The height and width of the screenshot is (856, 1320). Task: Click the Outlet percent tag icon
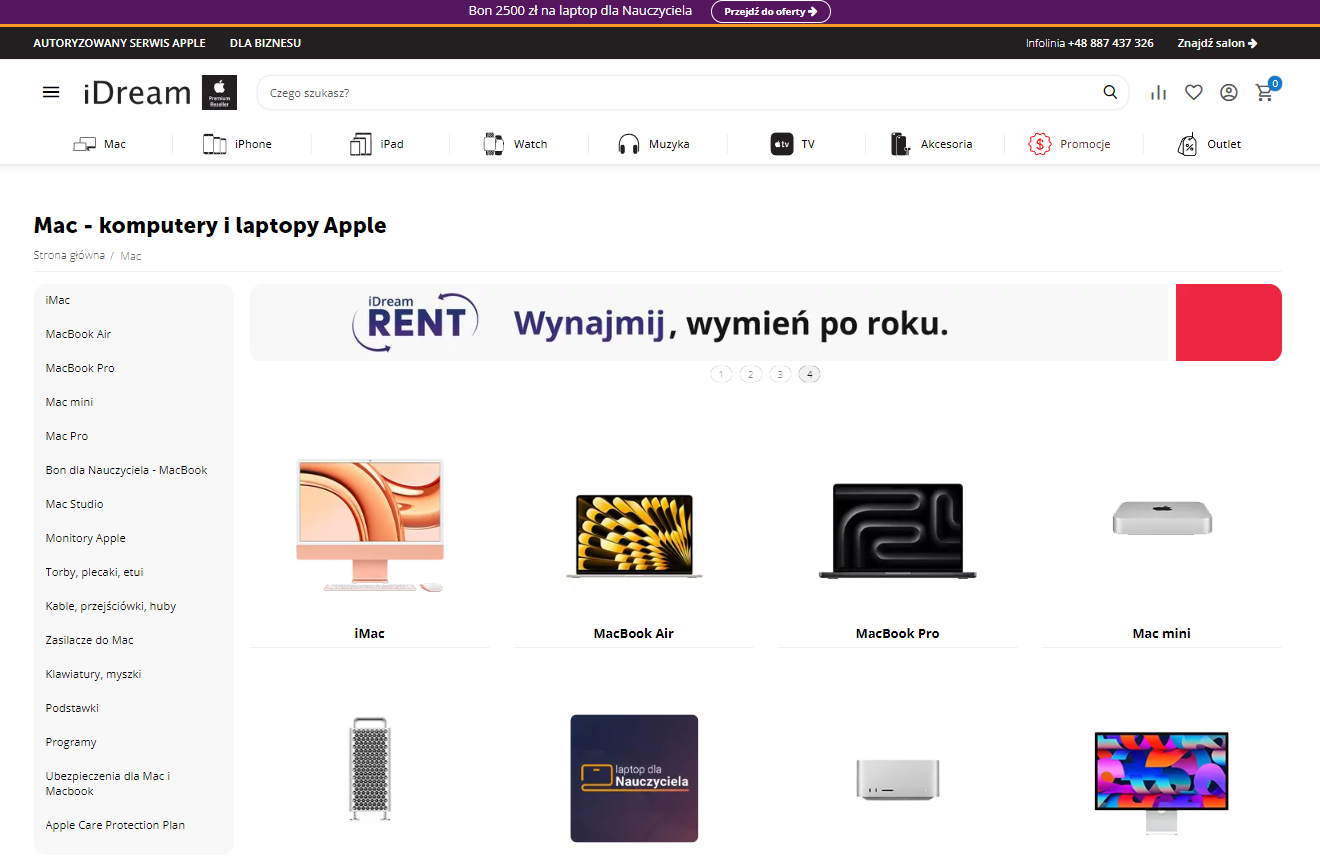click(x=1187, y=144)
